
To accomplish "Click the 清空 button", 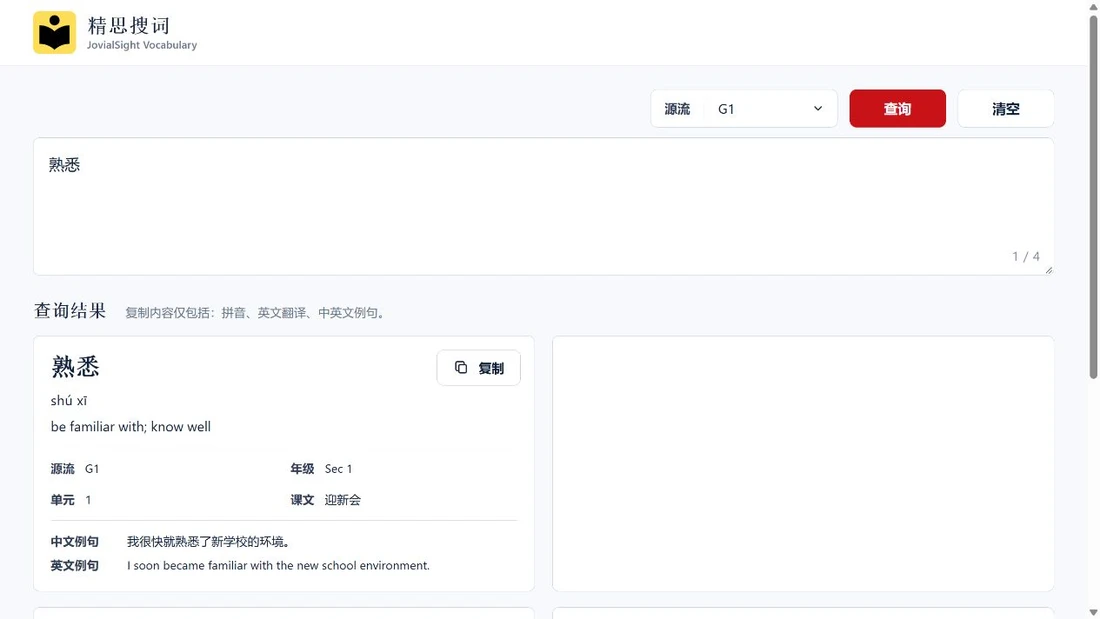I will (x=1005, y=109).
